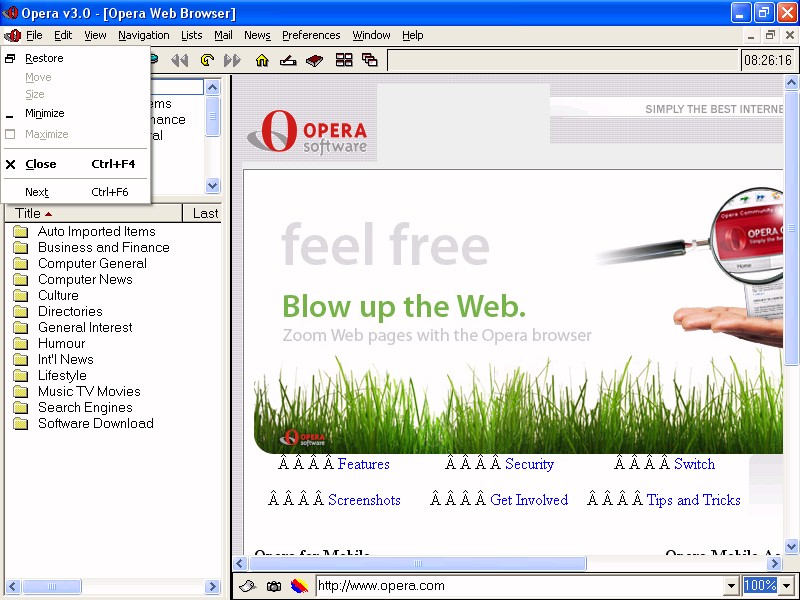
Task: Click the http://www.opera.com address field
Action: [x=520, y=586]
